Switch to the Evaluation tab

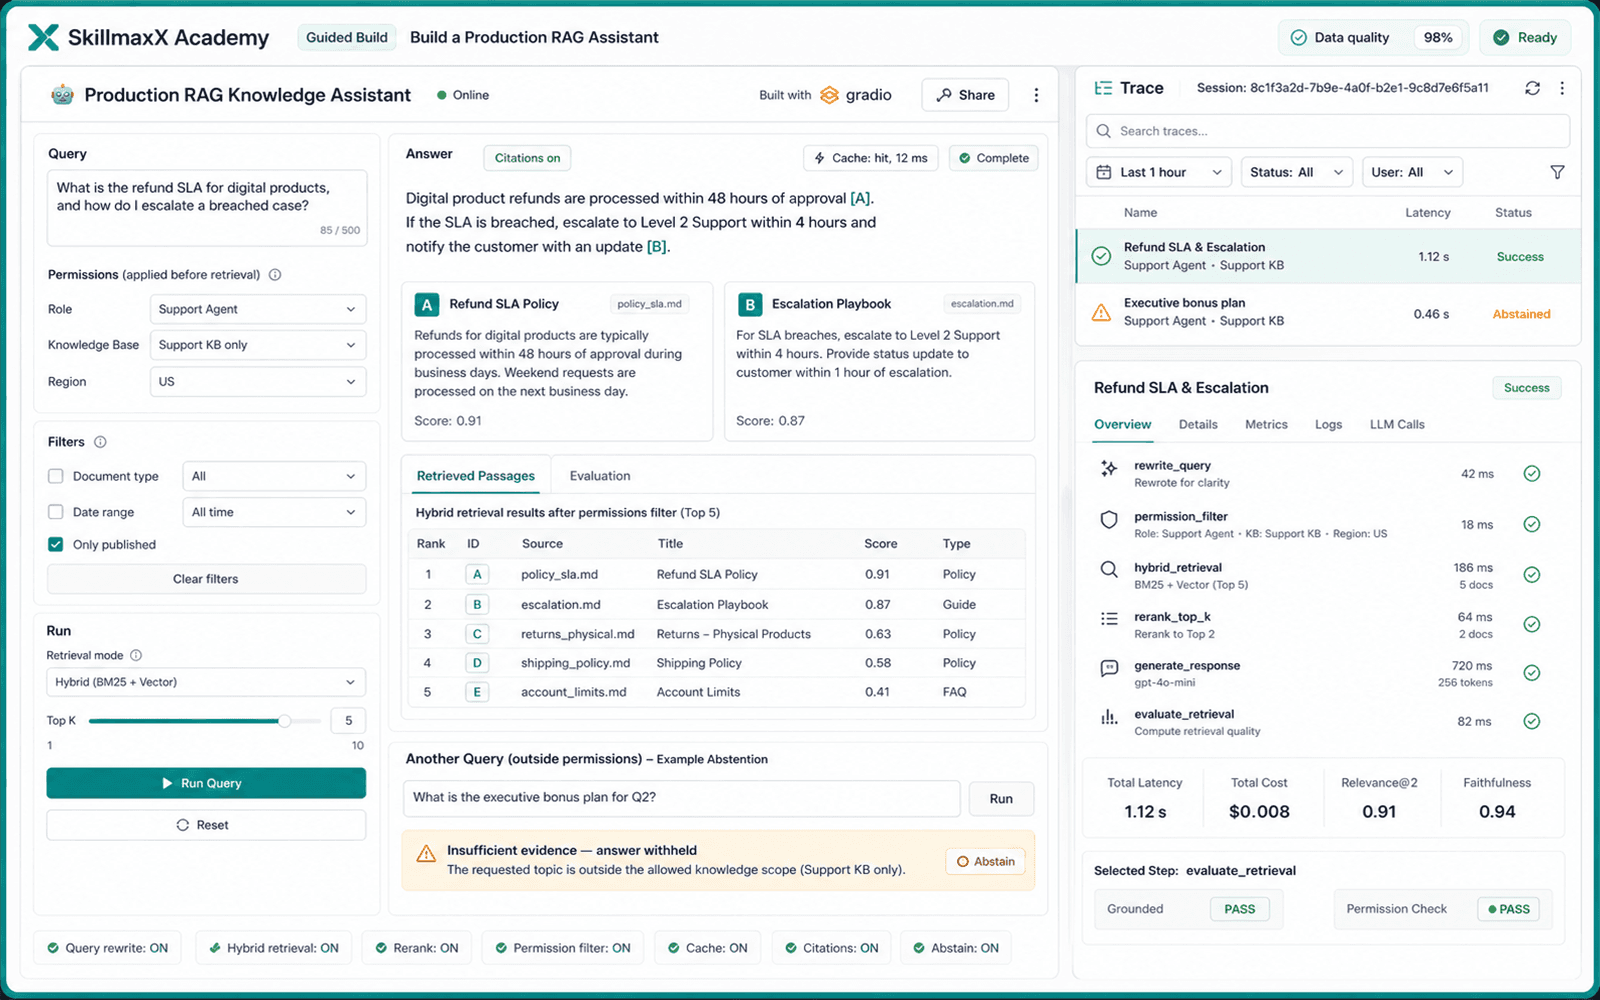click(x=600, y=476)
